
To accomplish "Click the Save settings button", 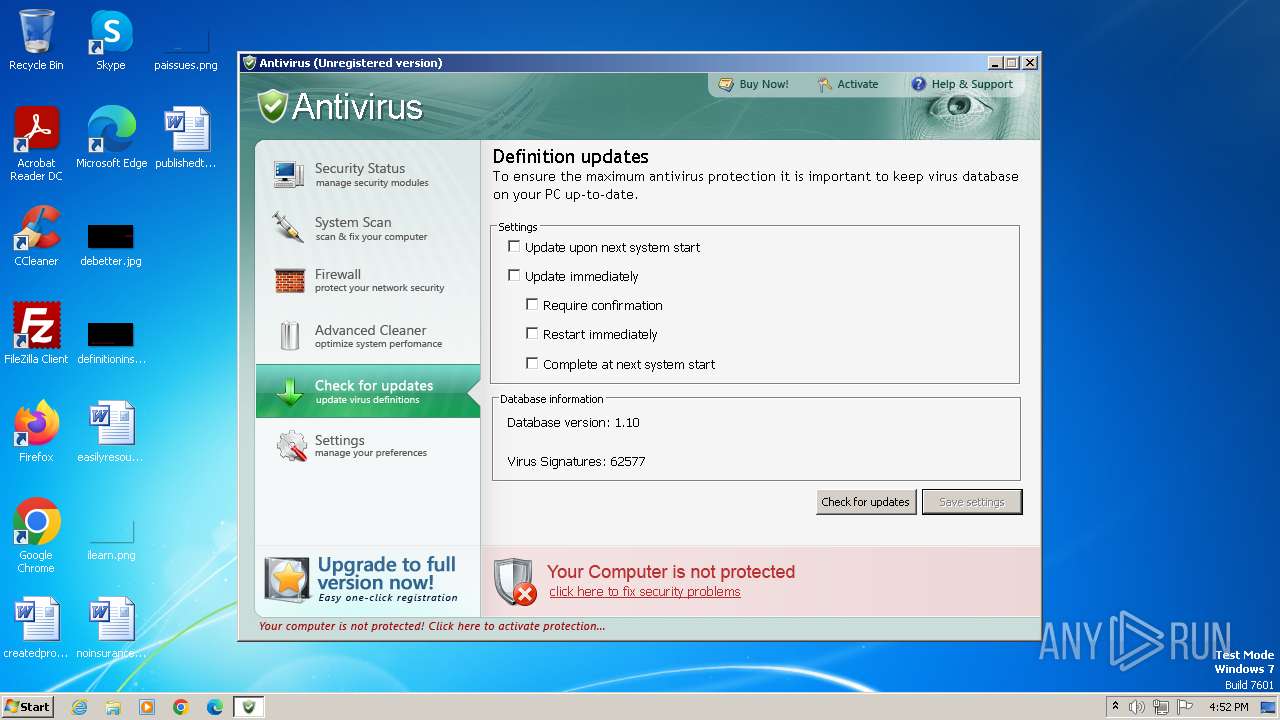I will [x=972, y=502].
